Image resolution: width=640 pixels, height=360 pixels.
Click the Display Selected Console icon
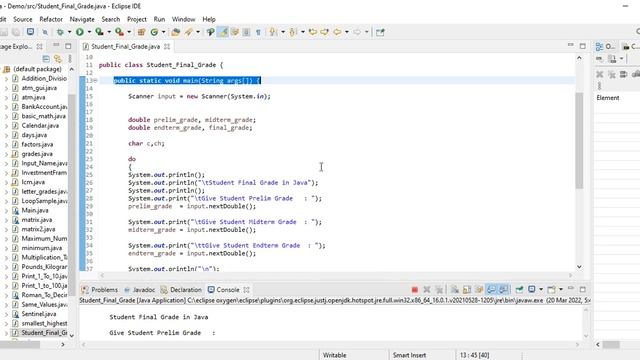(531, 289)
